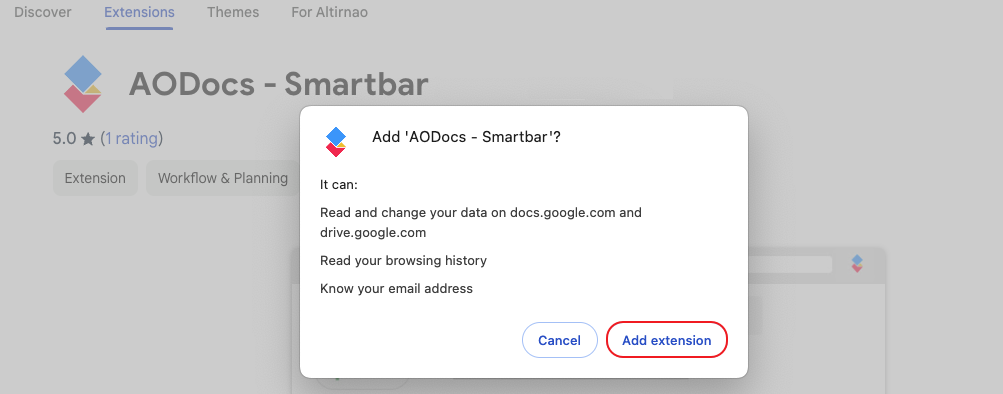Screen dimensions: 1003x394
Task: Switch to the Extensions tab
Action: (x=139, y=12)
